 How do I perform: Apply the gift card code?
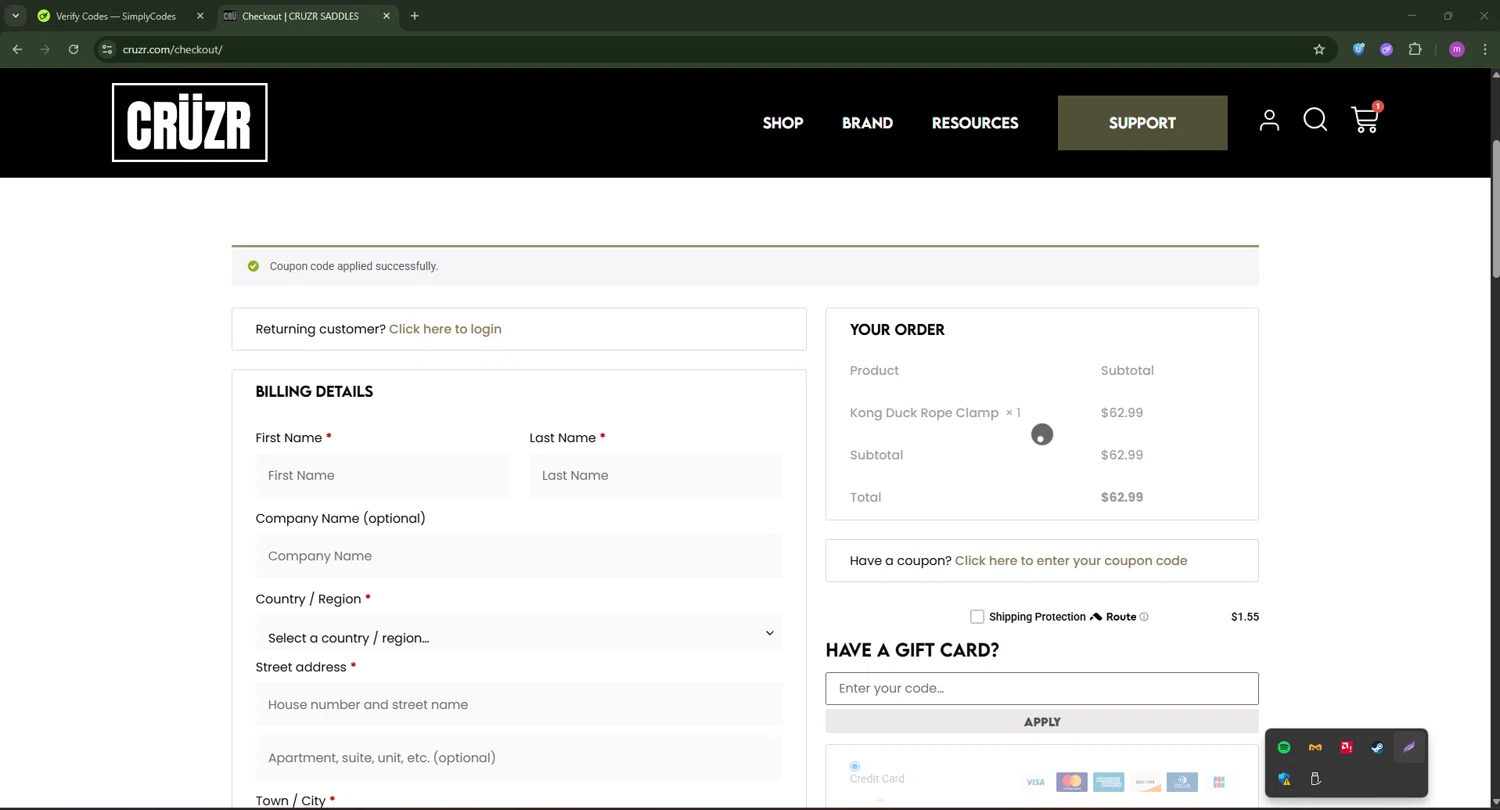click(1042, 722)
